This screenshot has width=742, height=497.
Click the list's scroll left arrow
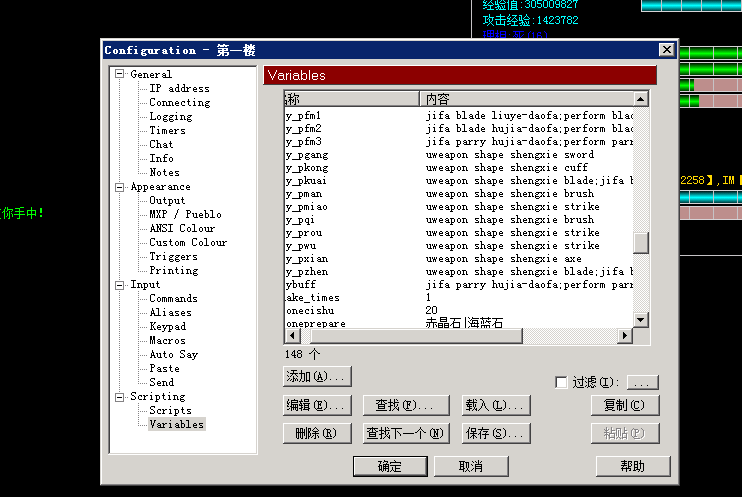(x=292, y=336)
